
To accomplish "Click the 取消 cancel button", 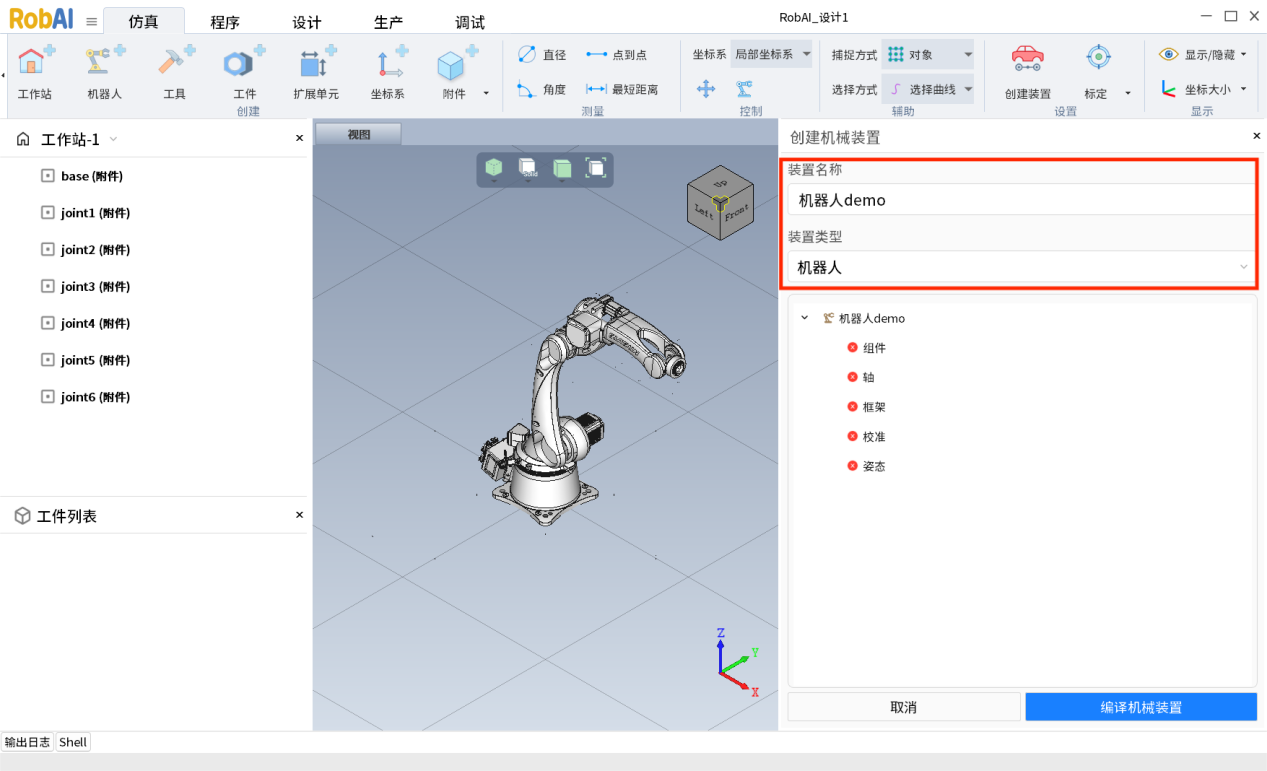I will point(904,707).
